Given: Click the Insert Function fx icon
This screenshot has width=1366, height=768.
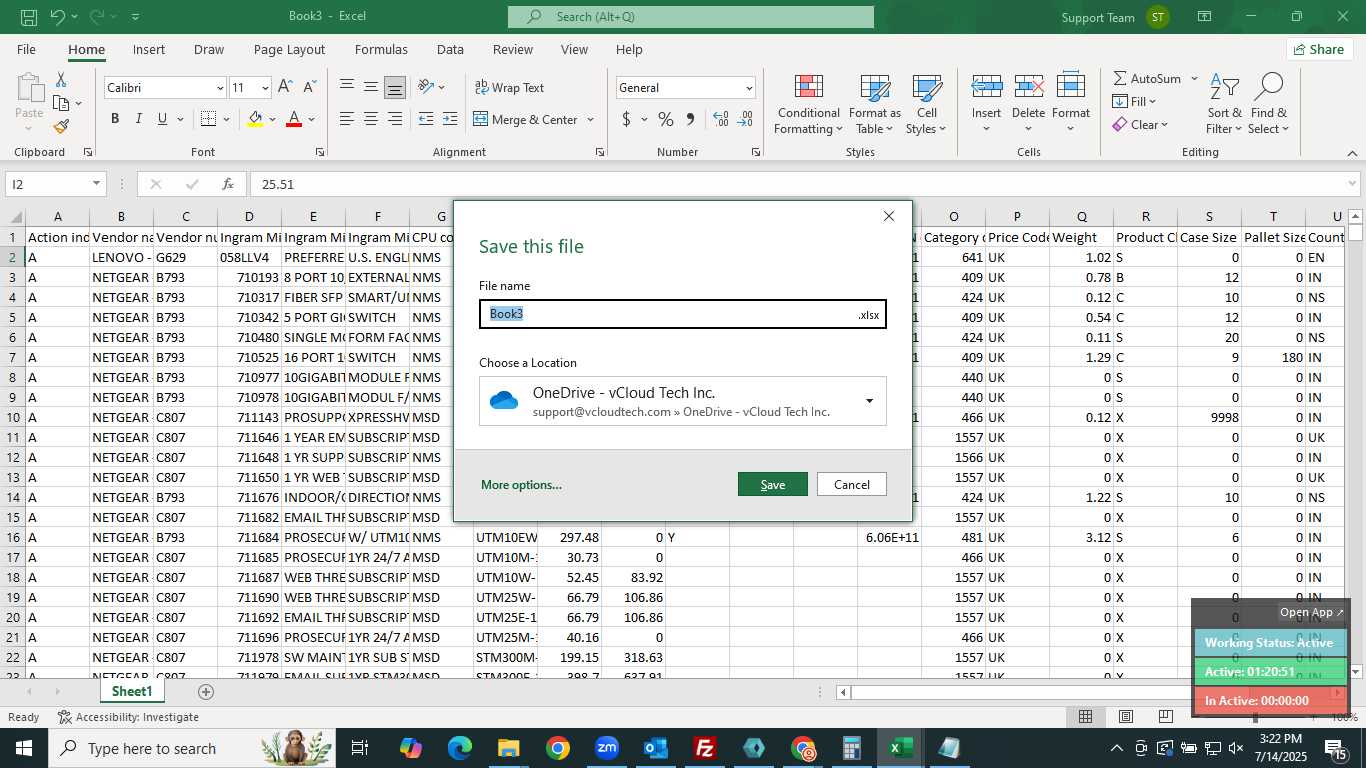Looking at the screenshot, I should (228, 184).
